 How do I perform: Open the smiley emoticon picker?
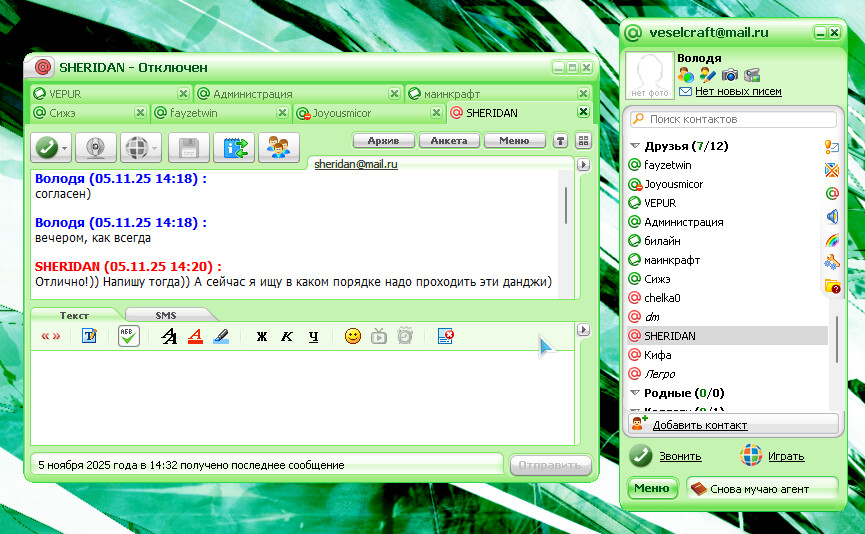click(x=352, y=336)
